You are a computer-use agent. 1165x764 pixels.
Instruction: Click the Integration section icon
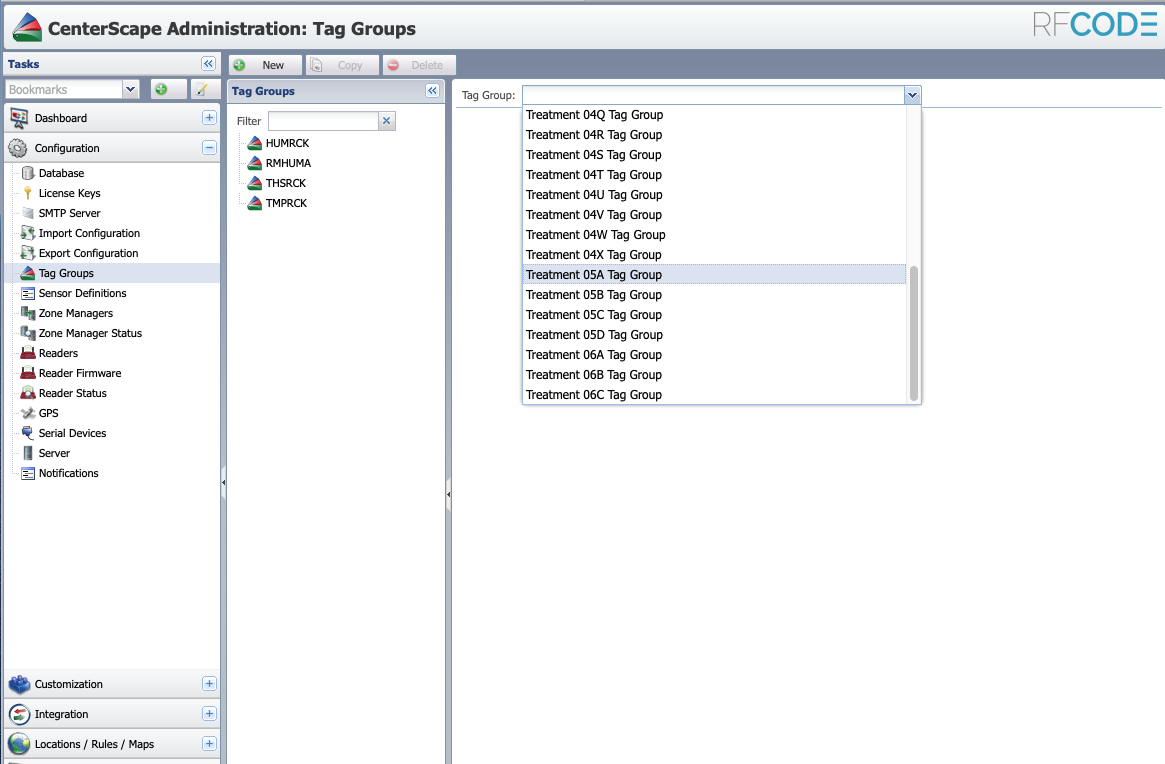[x=19, y=714]
